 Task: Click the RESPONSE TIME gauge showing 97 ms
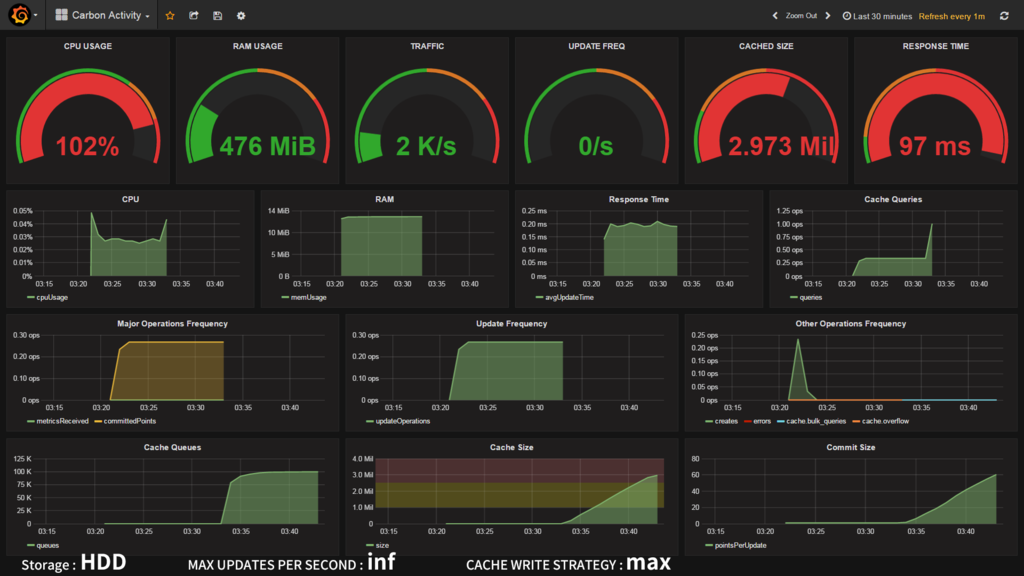[x=935, y=118]
